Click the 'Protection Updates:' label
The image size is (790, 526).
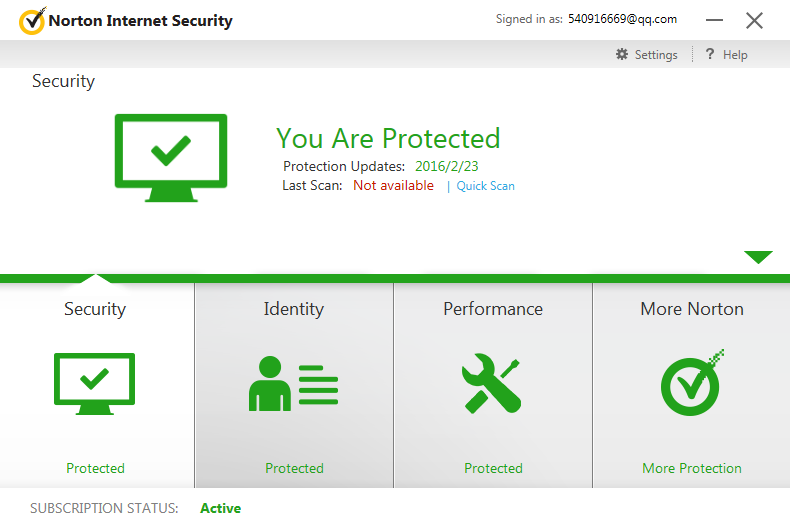(344, 166)
